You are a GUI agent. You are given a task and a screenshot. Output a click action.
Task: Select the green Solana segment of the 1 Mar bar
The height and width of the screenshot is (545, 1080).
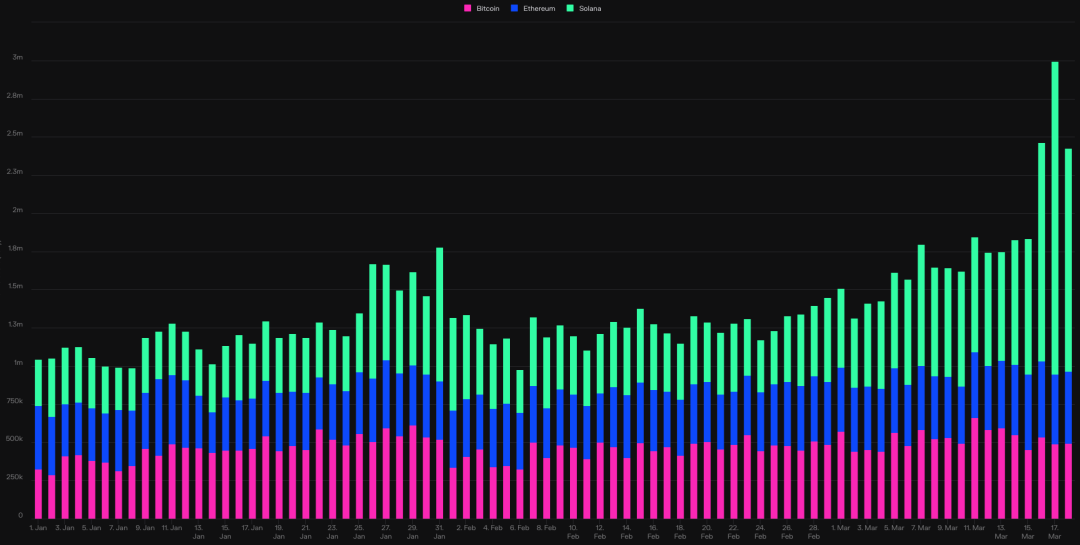[841, 328]
